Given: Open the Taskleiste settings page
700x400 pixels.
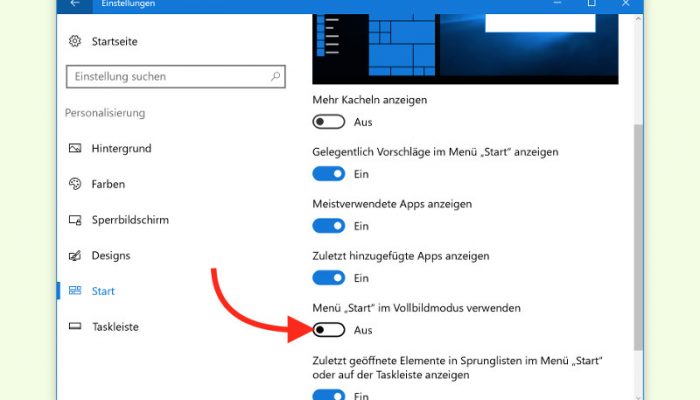Looking at the screenshot, I should click(115, 327).
